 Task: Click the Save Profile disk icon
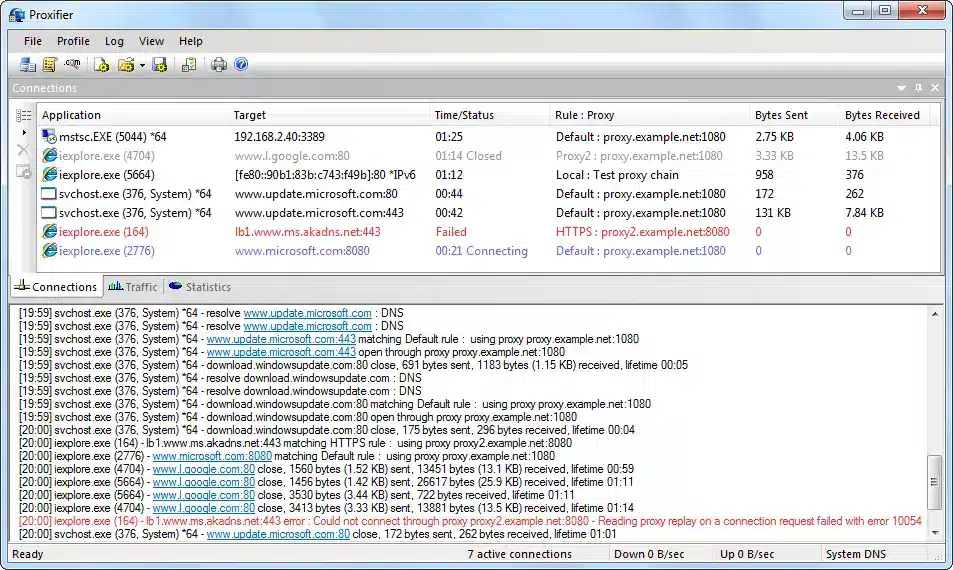pyautogui.click(x=159, y=65)
